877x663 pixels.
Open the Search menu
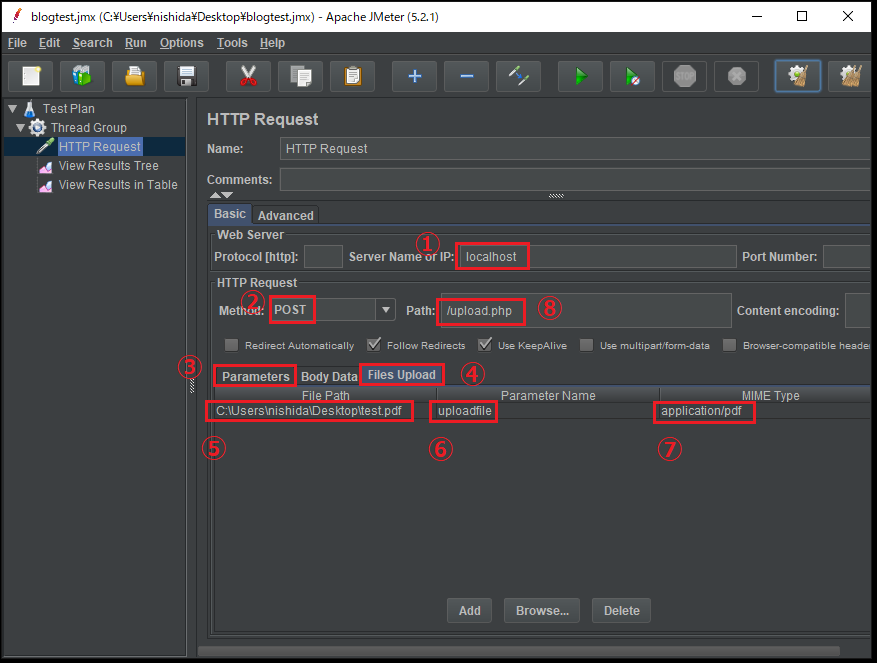92,43
